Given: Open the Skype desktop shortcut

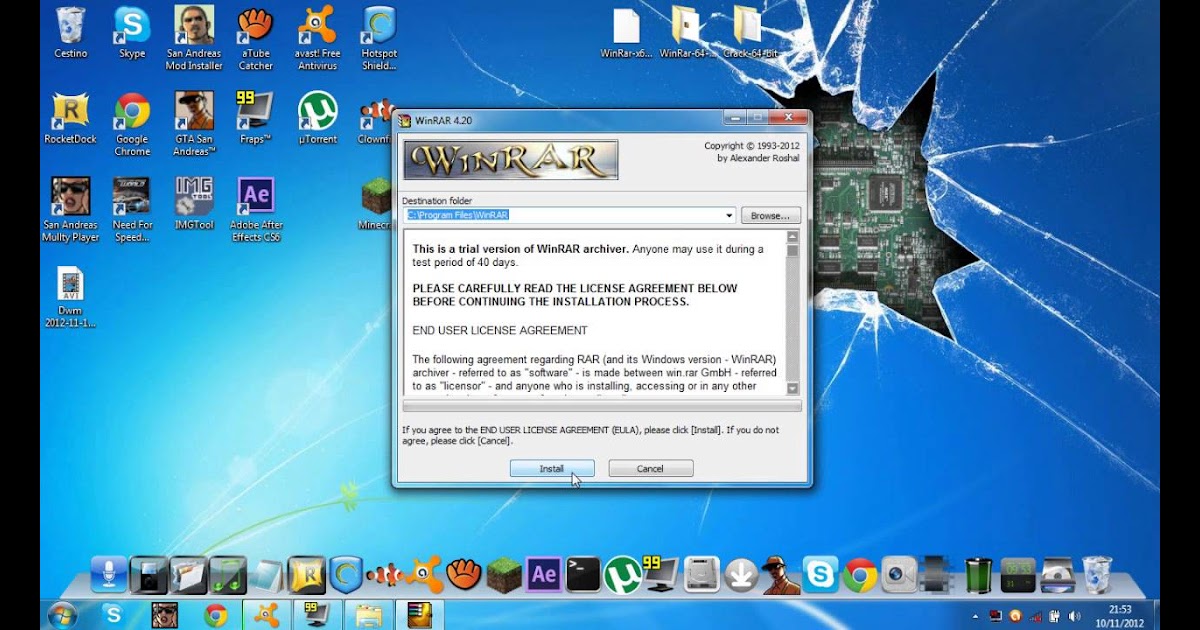Looking at the screenshot, I should (132, 33).
